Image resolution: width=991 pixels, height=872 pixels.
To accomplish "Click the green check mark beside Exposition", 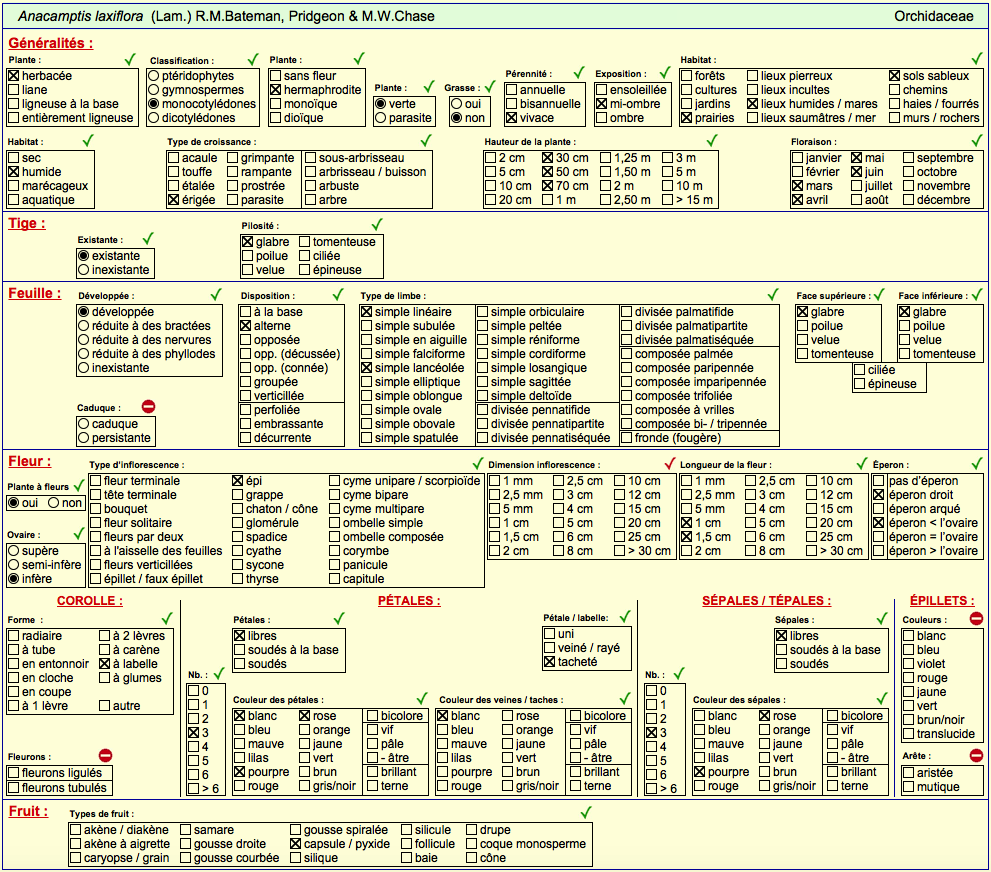I will click(x=664, y=73).
